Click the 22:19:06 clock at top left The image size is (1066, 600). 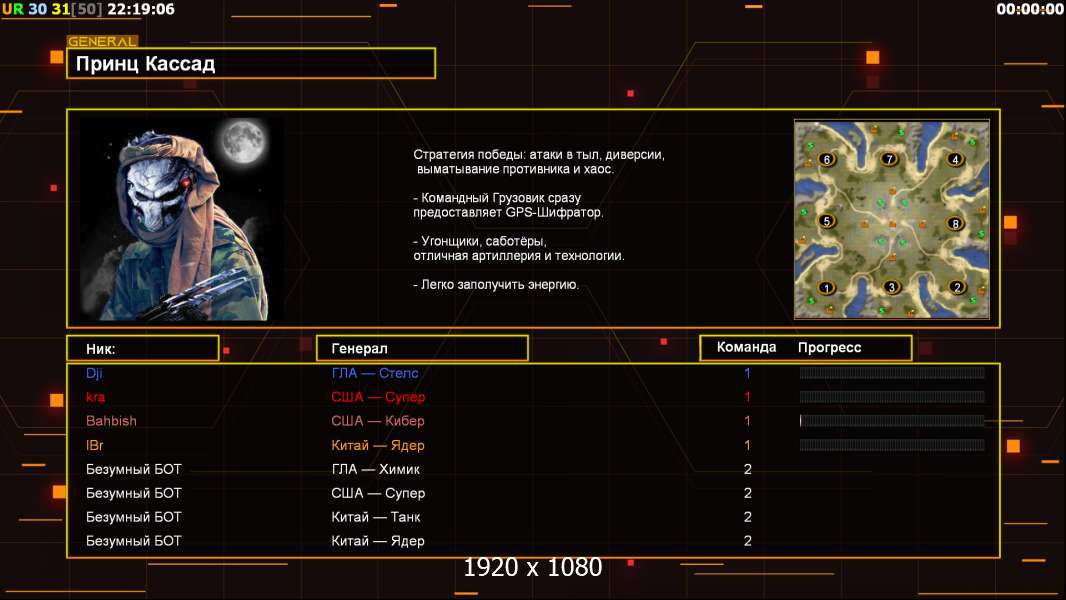click(x=141, y=9)
